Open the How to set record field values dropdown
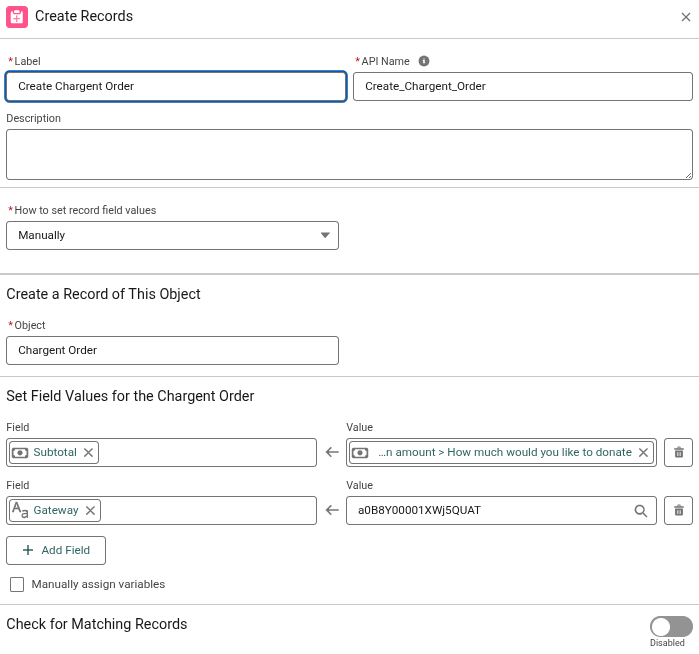Viewport: 699px width, 654px height. point(173,235)
